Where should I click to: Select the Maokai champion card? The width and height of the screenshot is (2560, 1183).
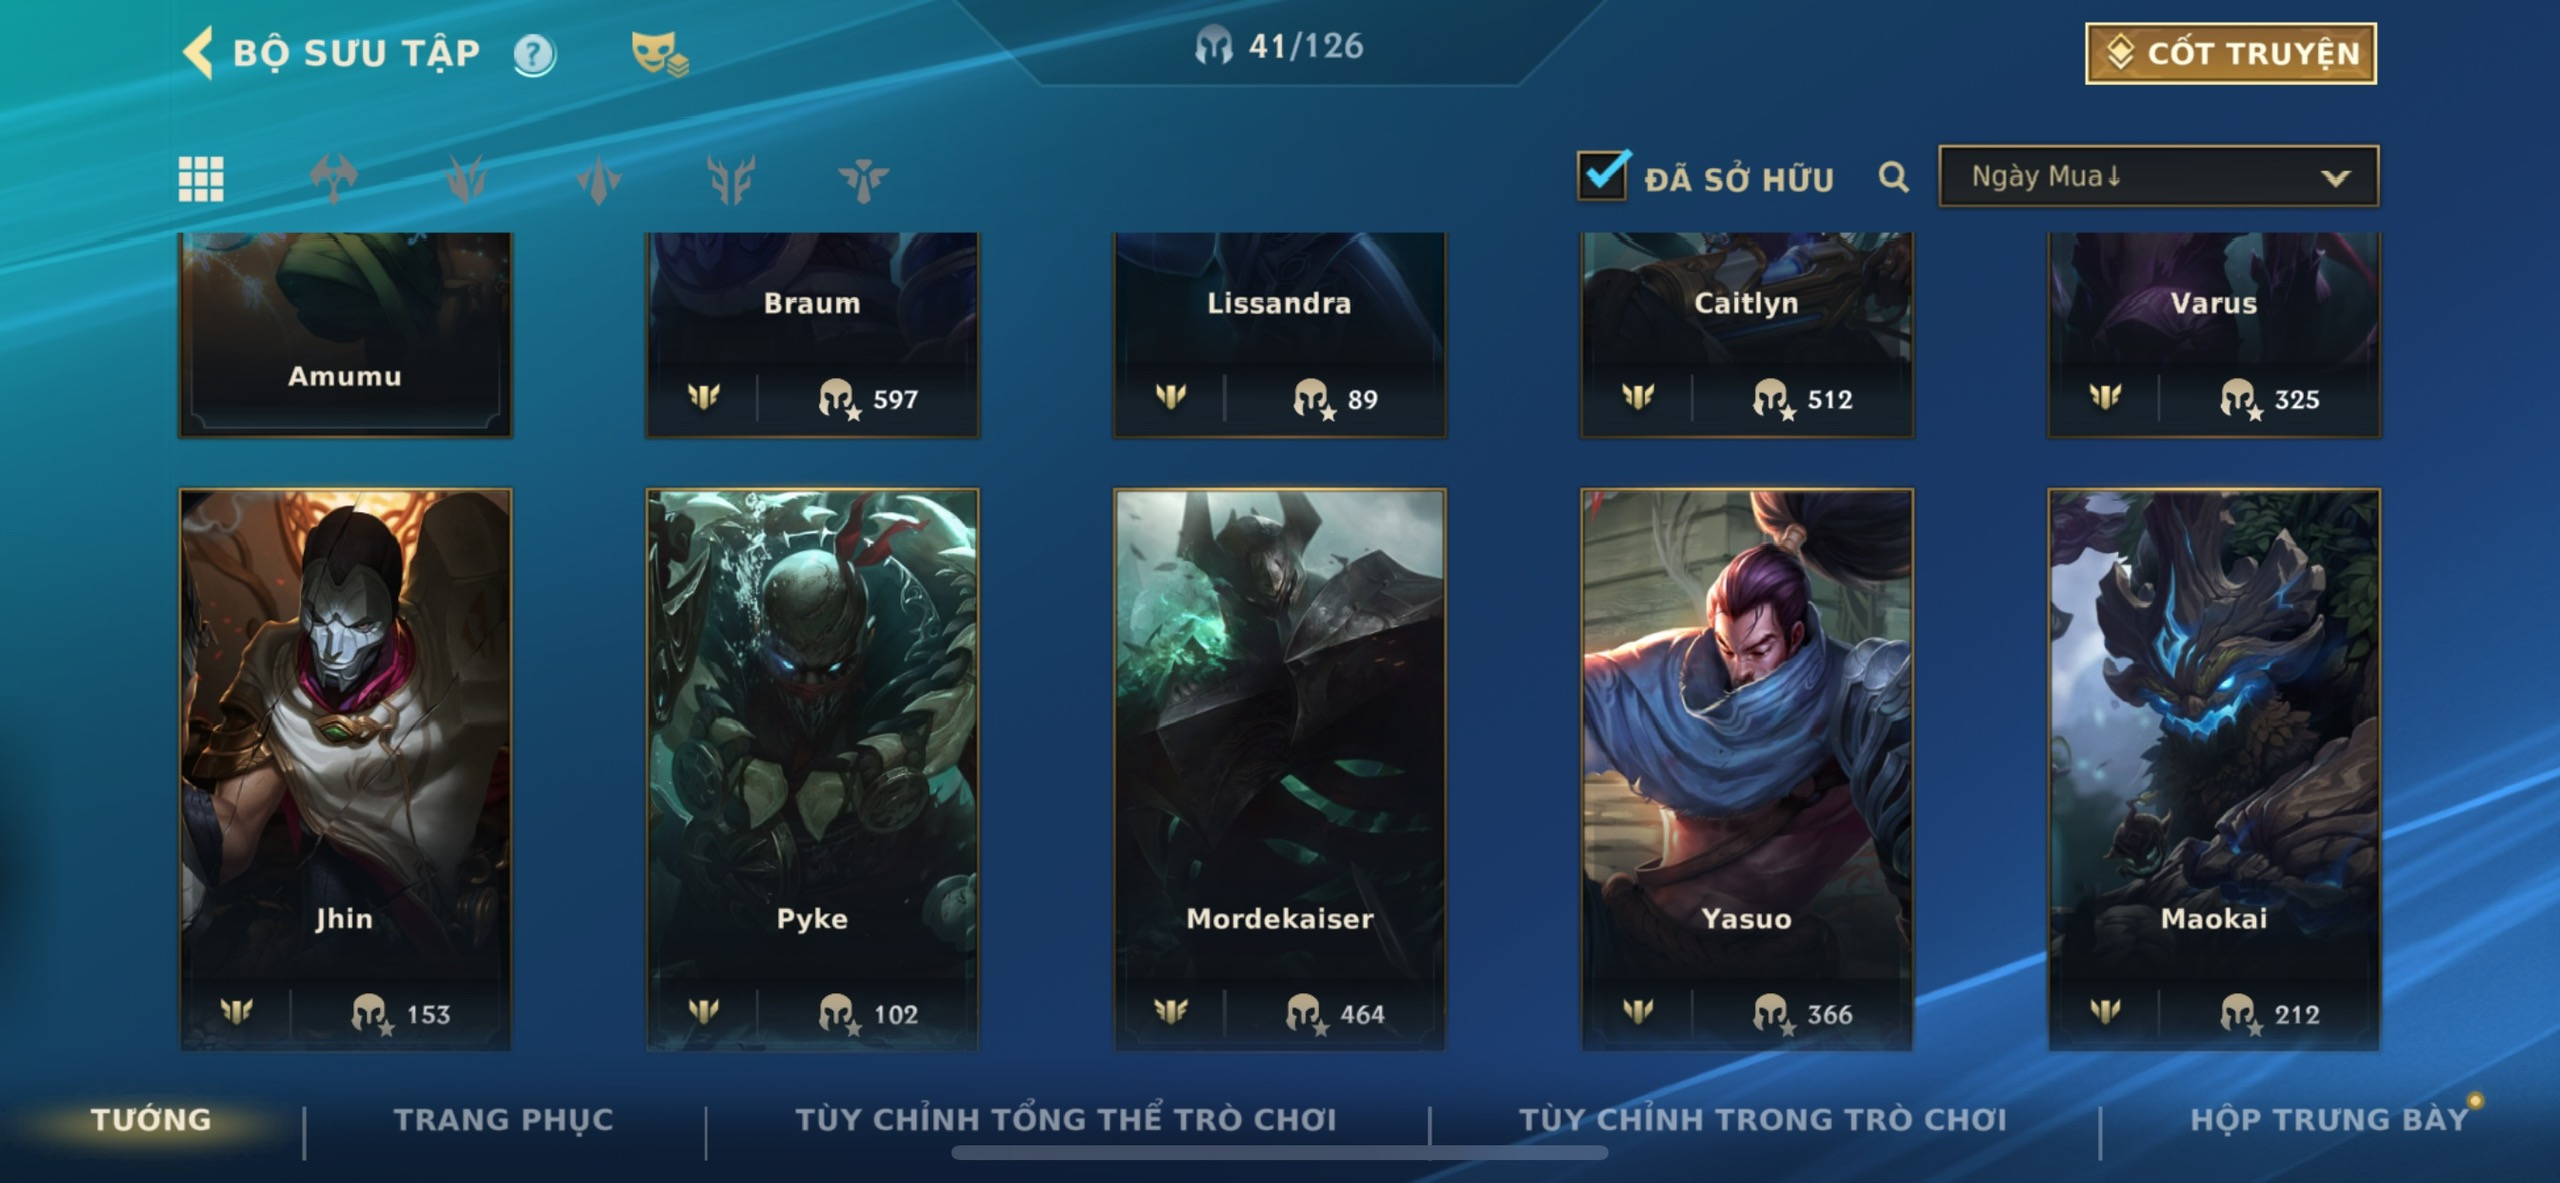tap(2214, 769)
